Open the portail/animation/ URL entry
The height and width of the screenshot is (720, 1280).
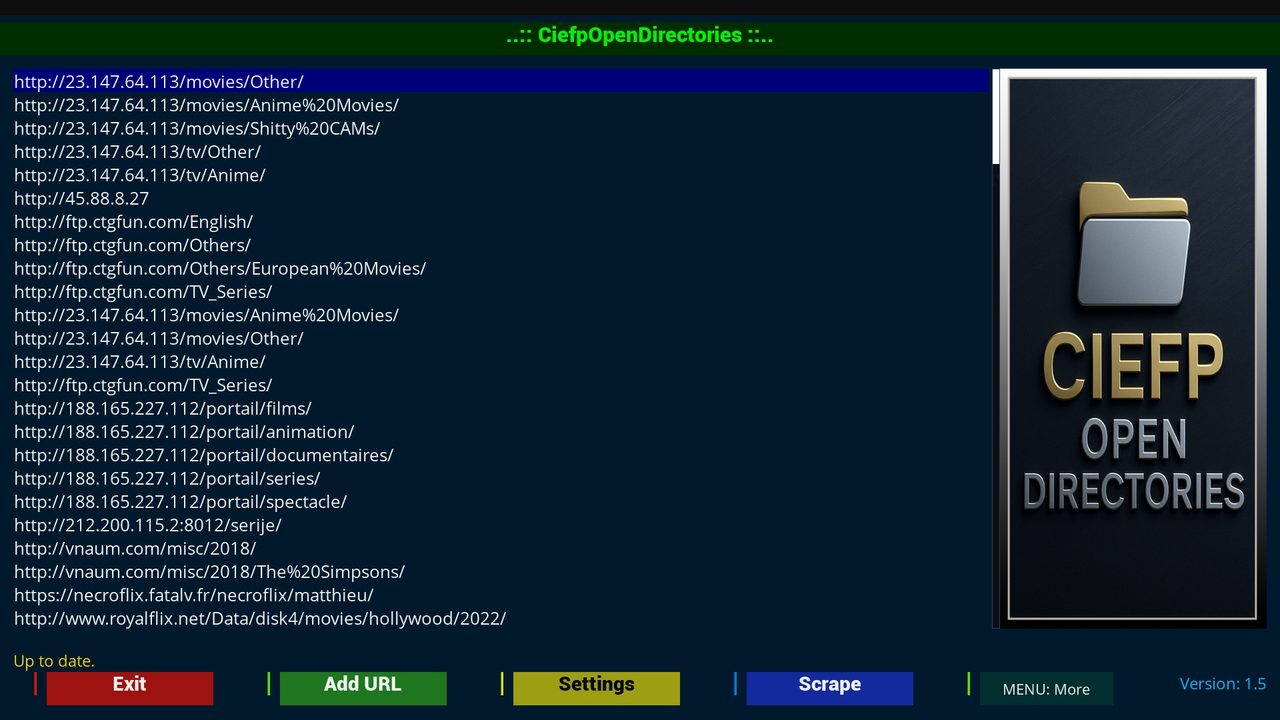point(501,431)
